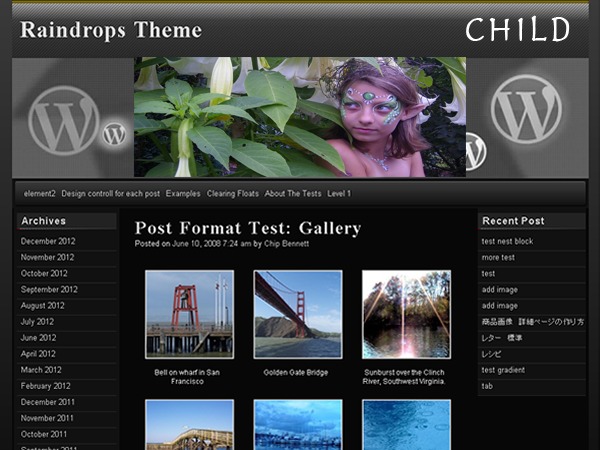Open the レシピ recent post
This screenshot has width=600, height=450.
tap(491, 354)
